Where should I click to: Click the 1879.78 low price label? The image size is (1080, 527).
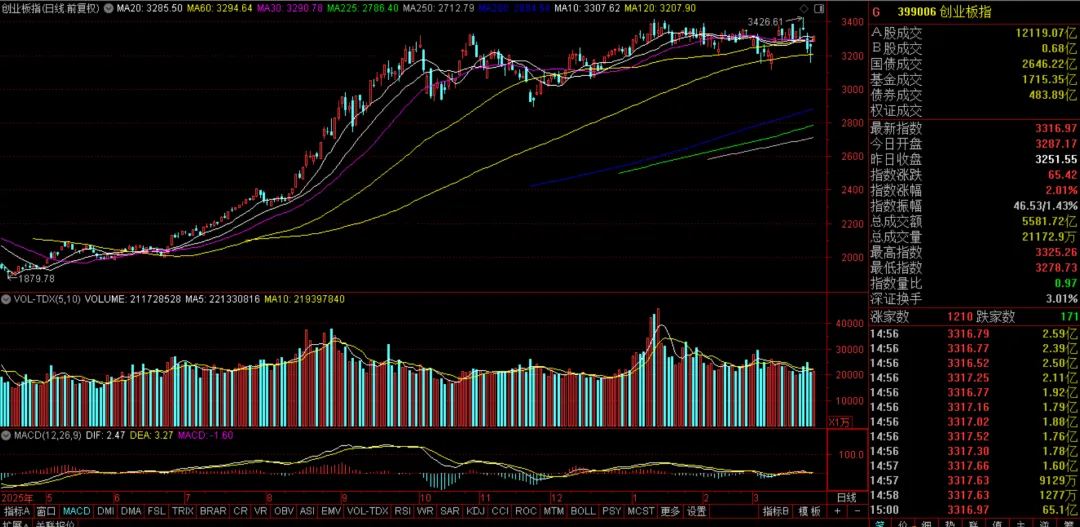(35, 279)
